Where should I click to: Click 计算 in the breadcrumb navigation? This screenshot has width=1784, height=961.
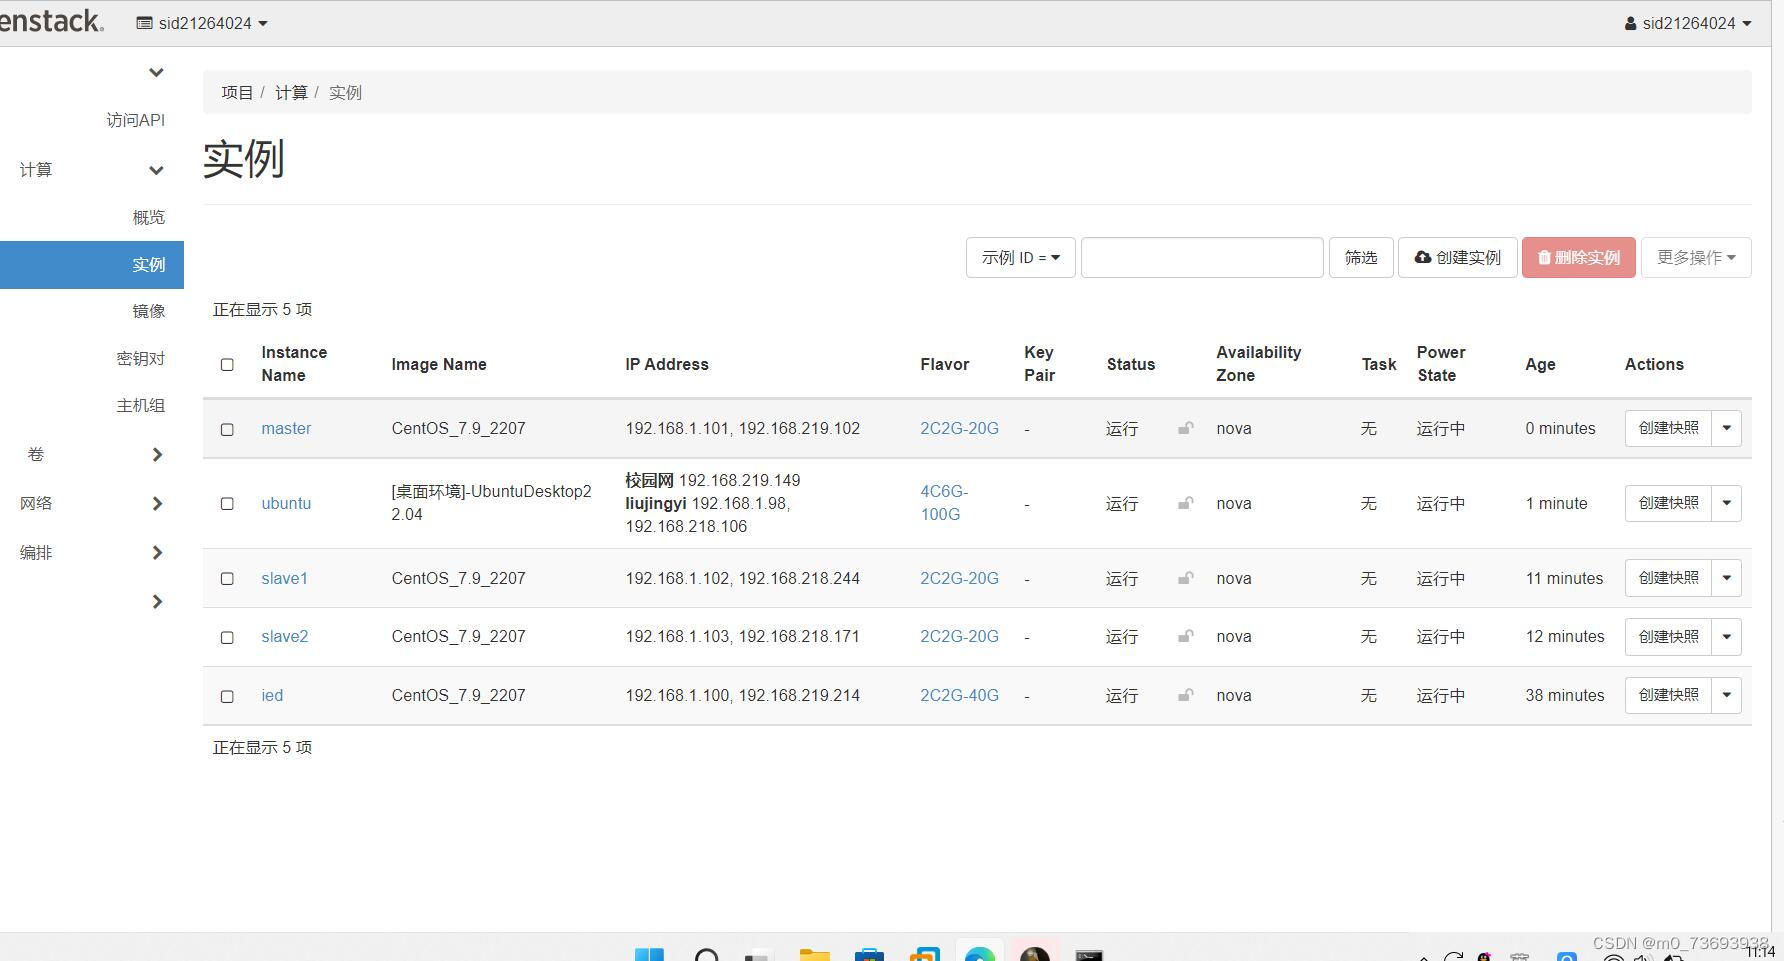[291, 92]
